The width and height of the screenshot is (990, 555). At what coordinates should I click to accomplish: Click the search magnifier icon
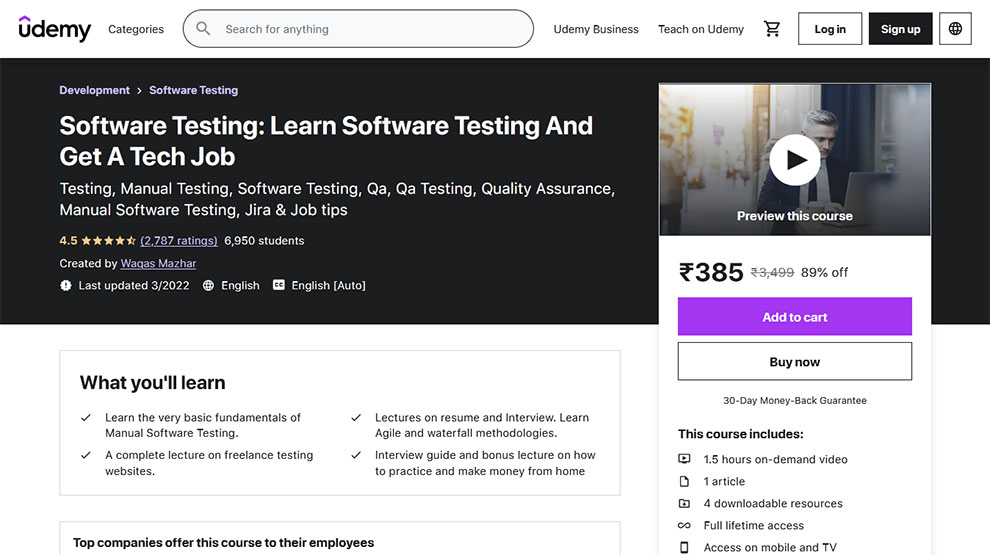[x=203, y=28]
